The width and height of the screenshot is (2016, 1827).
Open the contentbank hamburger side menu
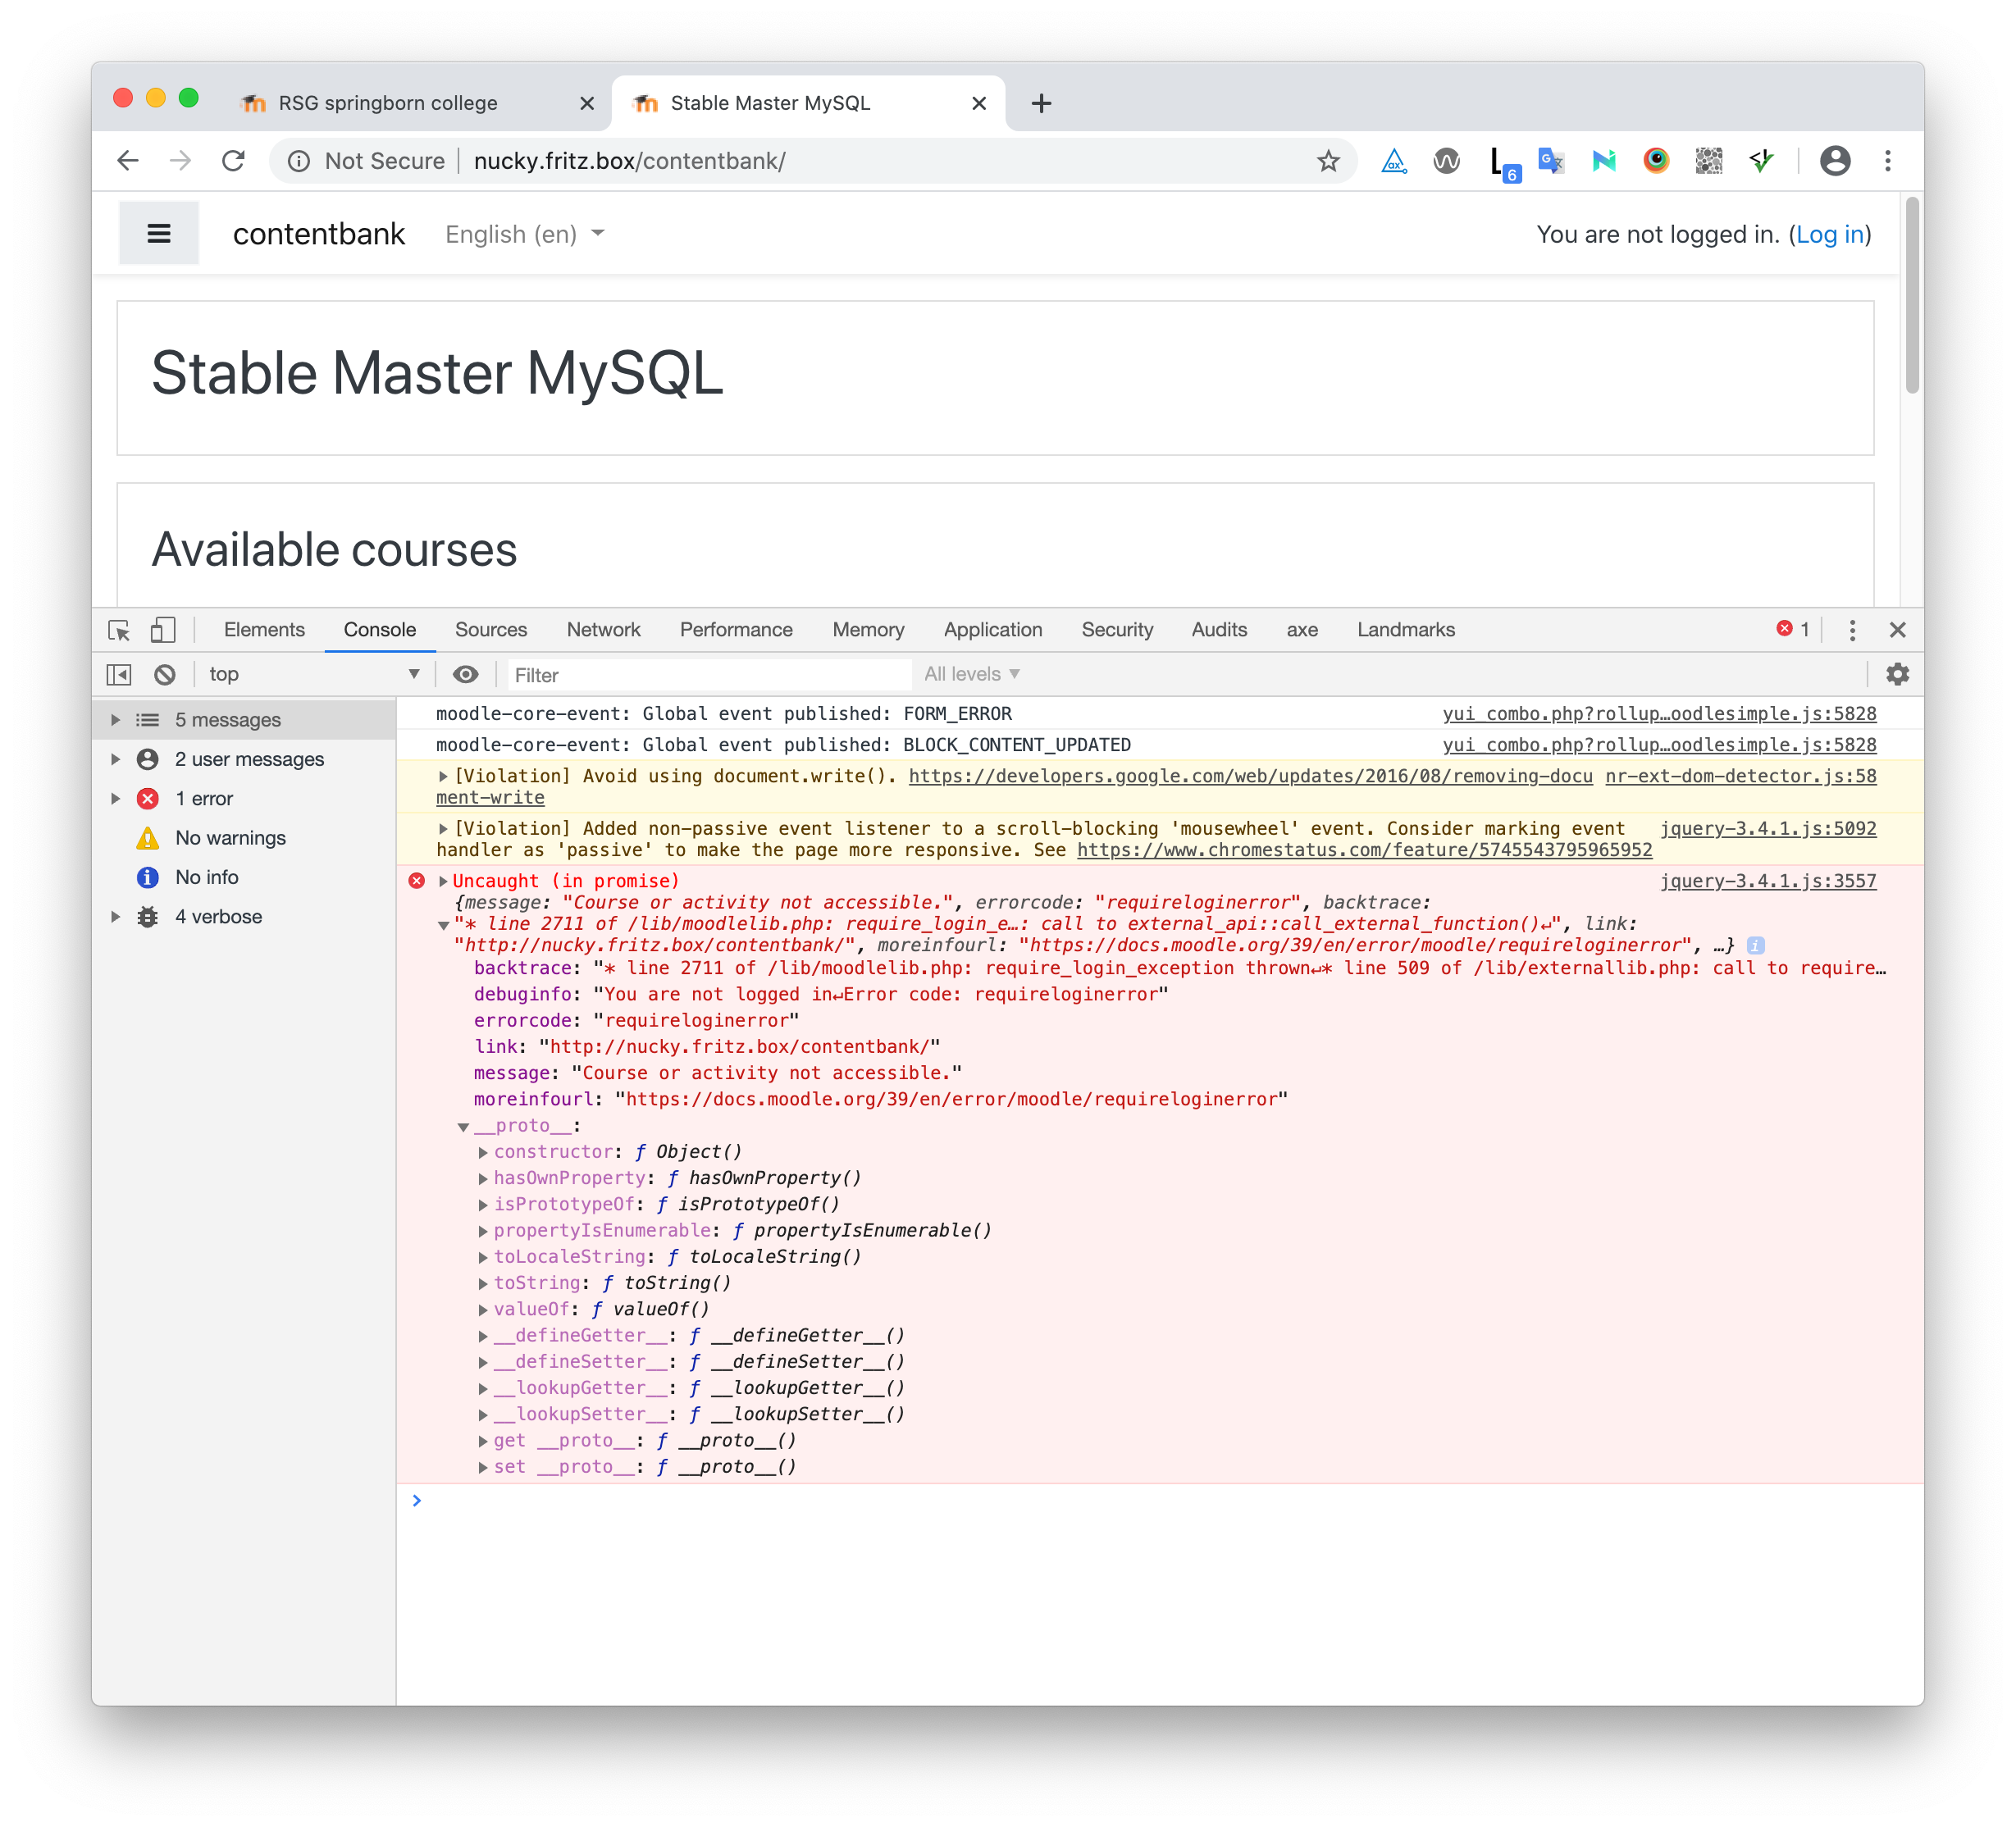point(159,234)
